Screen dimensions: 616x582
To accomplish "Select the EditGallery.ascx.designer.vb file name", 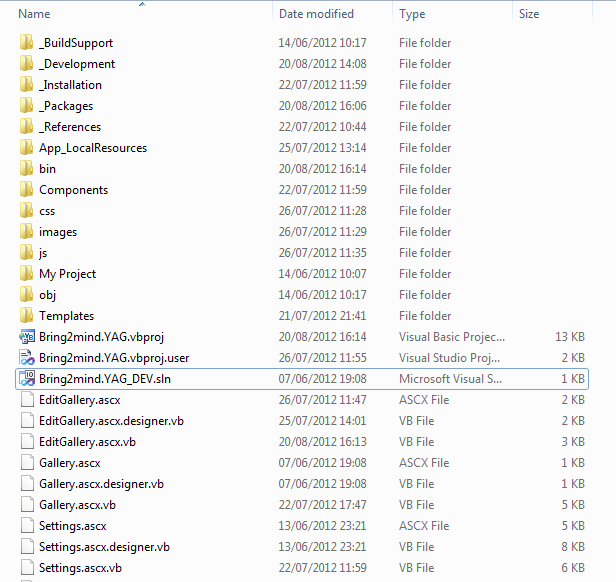I will [112, 421].
